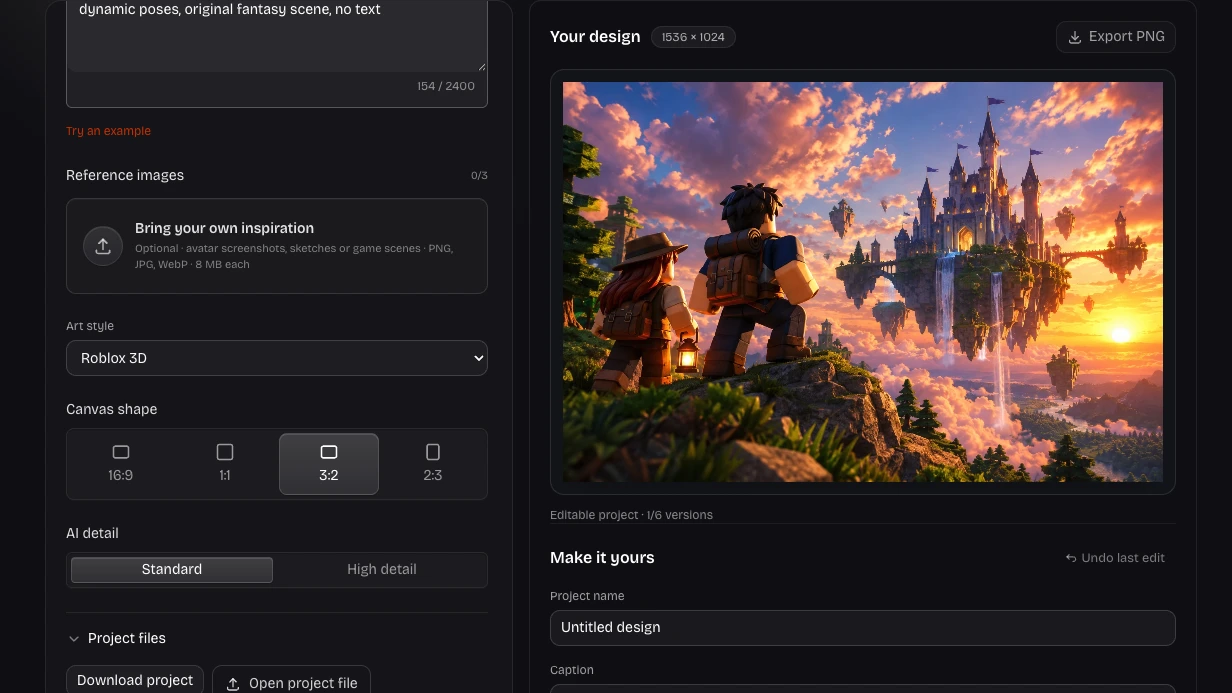Click the prompt text area
The image size is (1232, 693).
pos(277,36)
